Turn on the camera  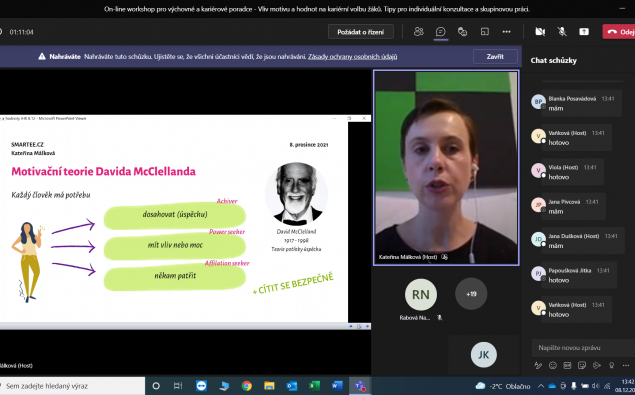click(x=540, y=32)
